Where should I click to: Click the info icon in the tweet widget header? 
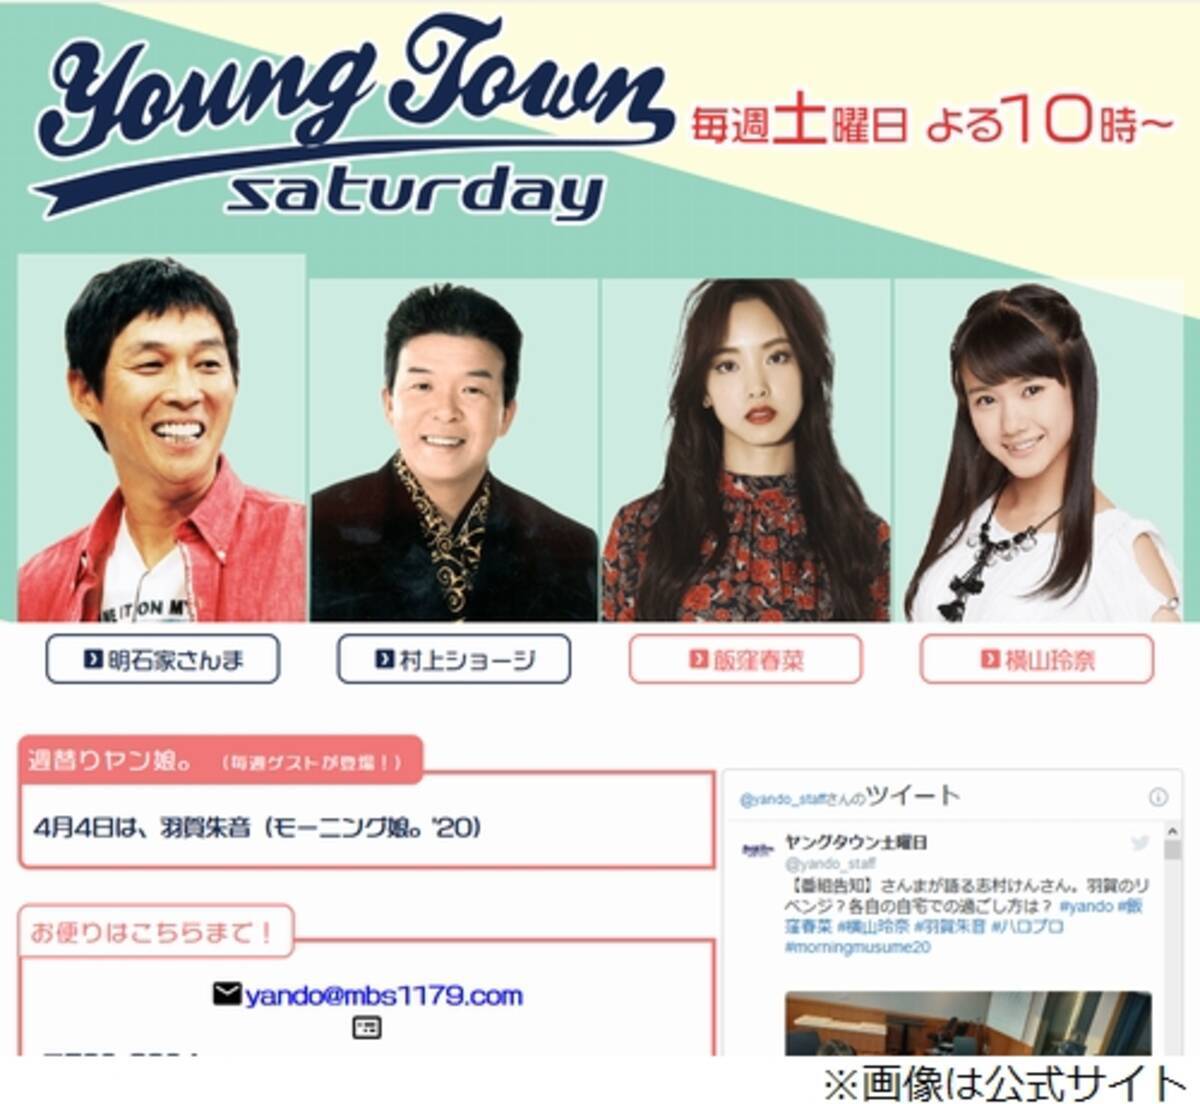[x=1158, y=797]
